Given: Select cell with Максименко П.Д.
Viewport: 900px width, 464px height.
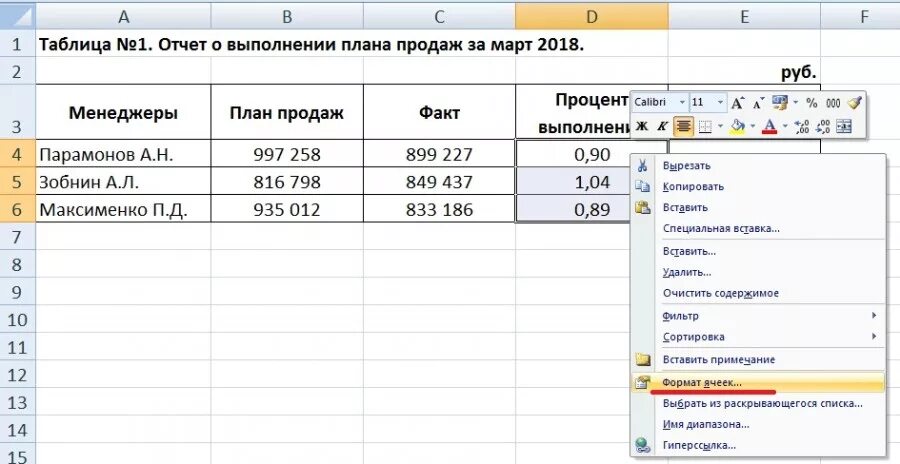Looking at the screenshot, I should coord(123,209).
